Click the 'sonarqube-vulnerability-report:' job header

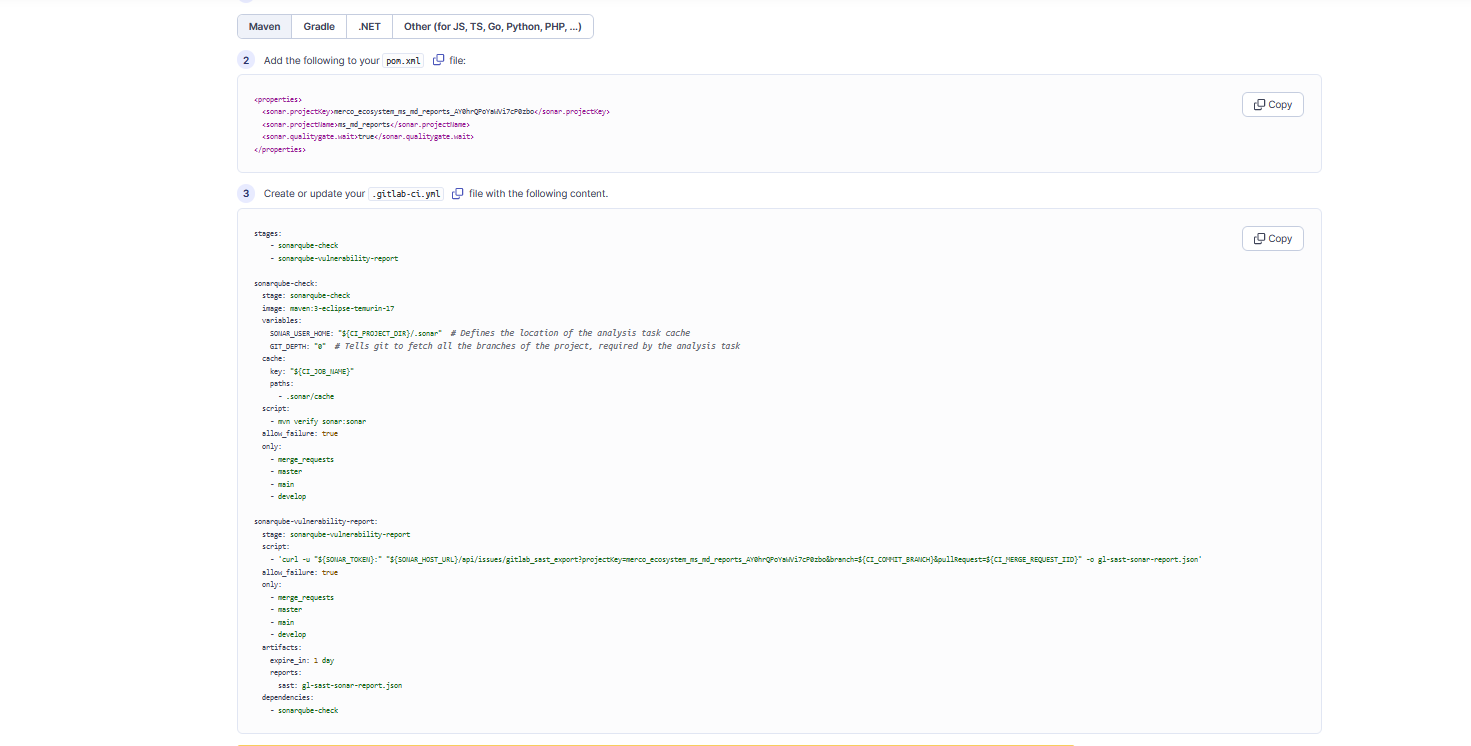tap(316, 522)
